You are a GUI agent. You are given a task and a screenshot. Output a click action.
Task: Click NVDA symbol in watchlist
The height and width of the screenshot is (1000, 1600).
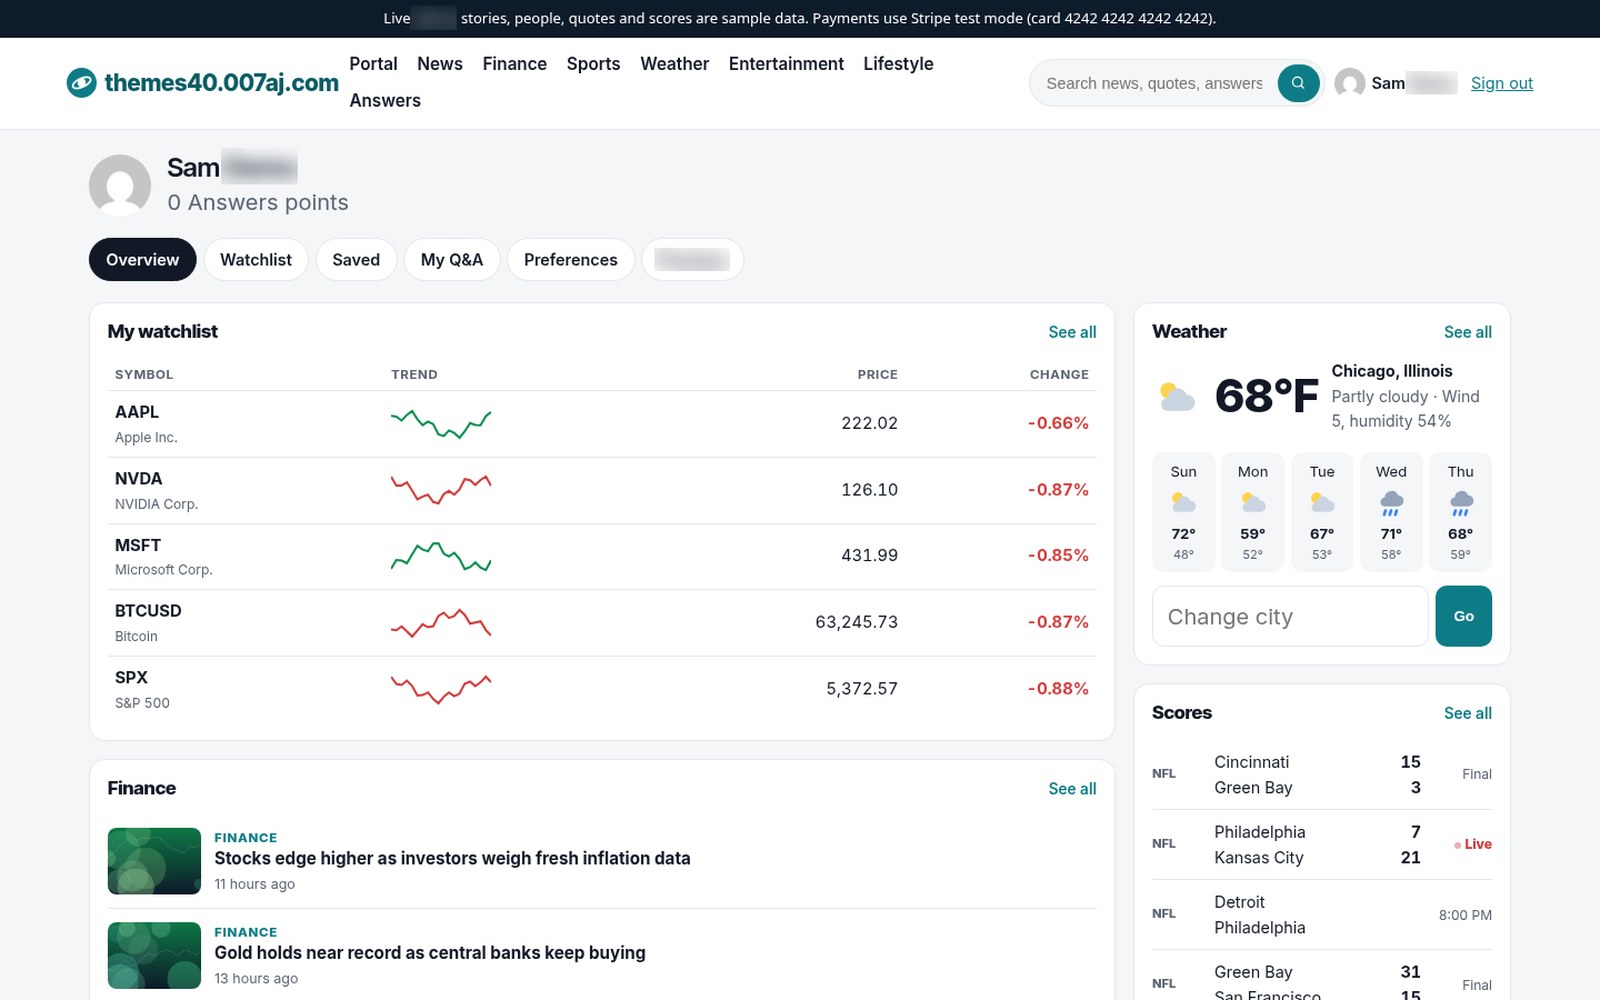[138, 479]
